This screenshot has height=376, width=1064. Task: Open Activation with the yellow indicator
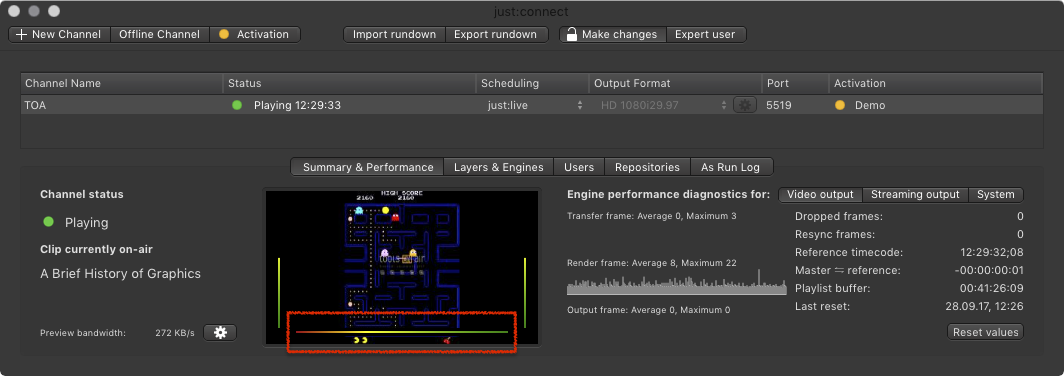click(254, 35)
